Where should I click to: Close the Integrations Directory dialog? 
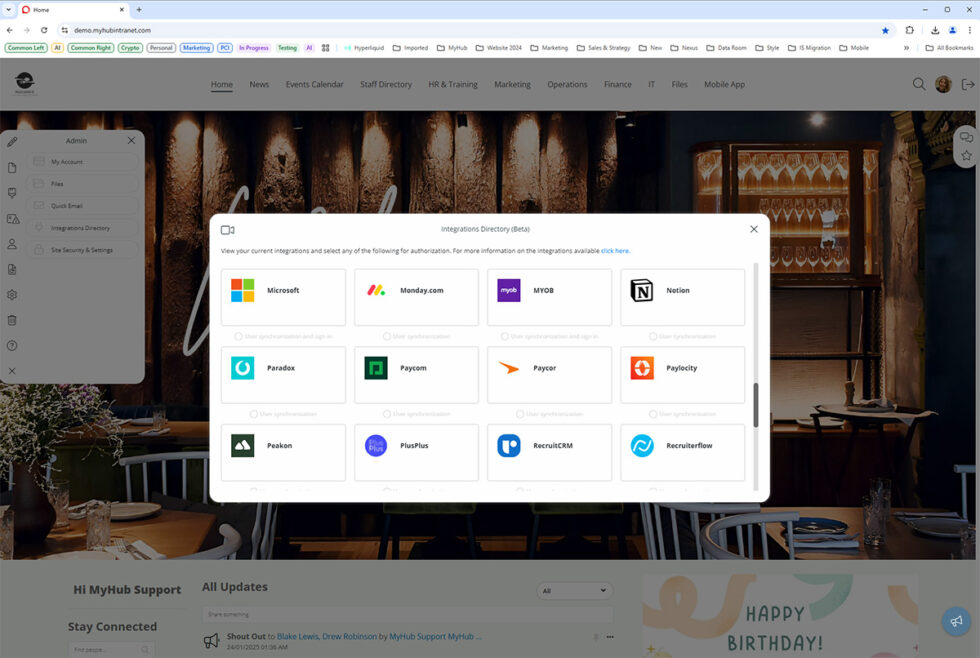point(753,229)
